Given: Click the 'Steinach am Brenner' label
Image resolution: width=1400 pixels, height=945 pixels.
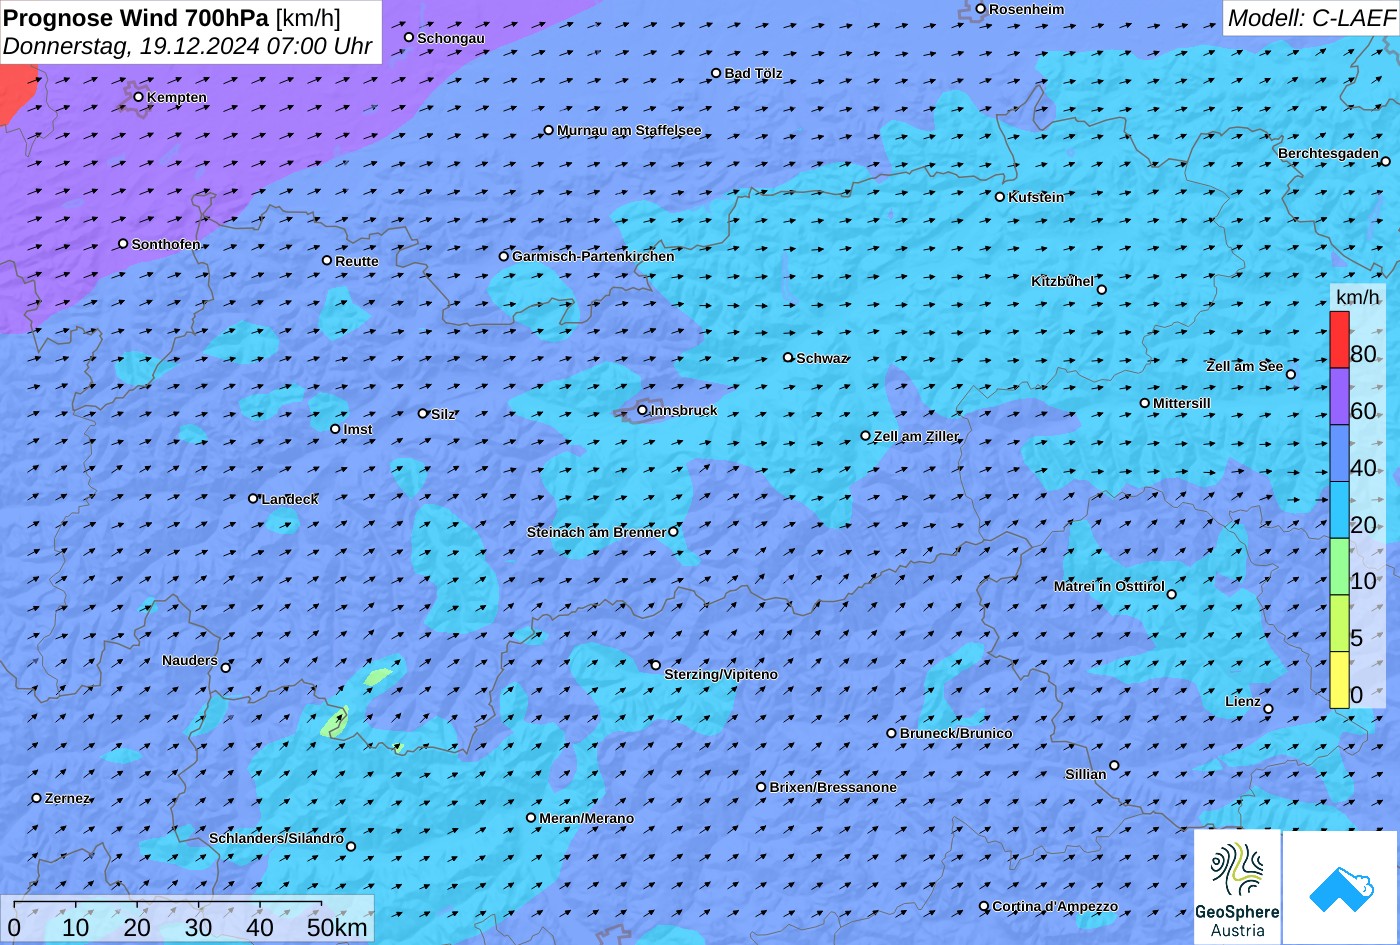Looking at the screenshot, I should pos(596,533).
